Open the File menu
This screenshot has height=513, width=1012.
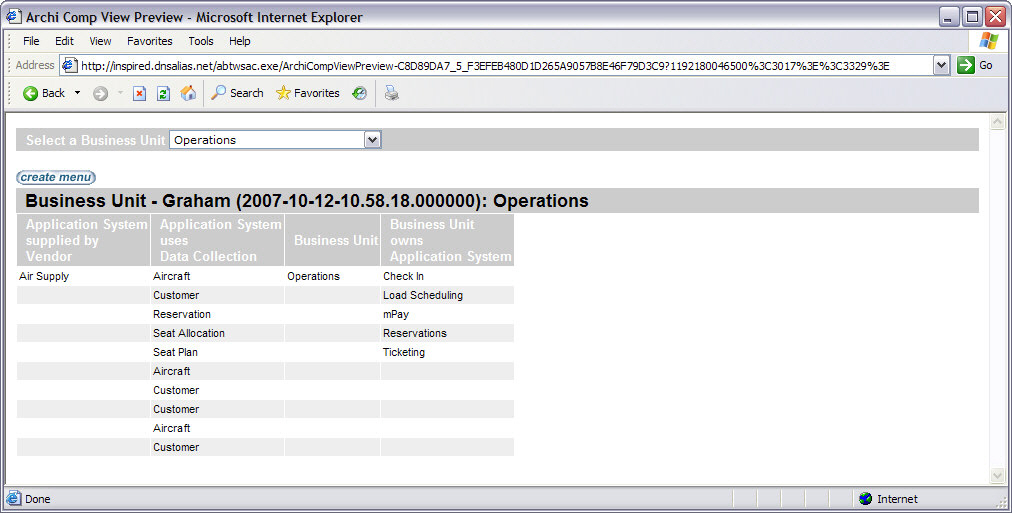[31, 41]
